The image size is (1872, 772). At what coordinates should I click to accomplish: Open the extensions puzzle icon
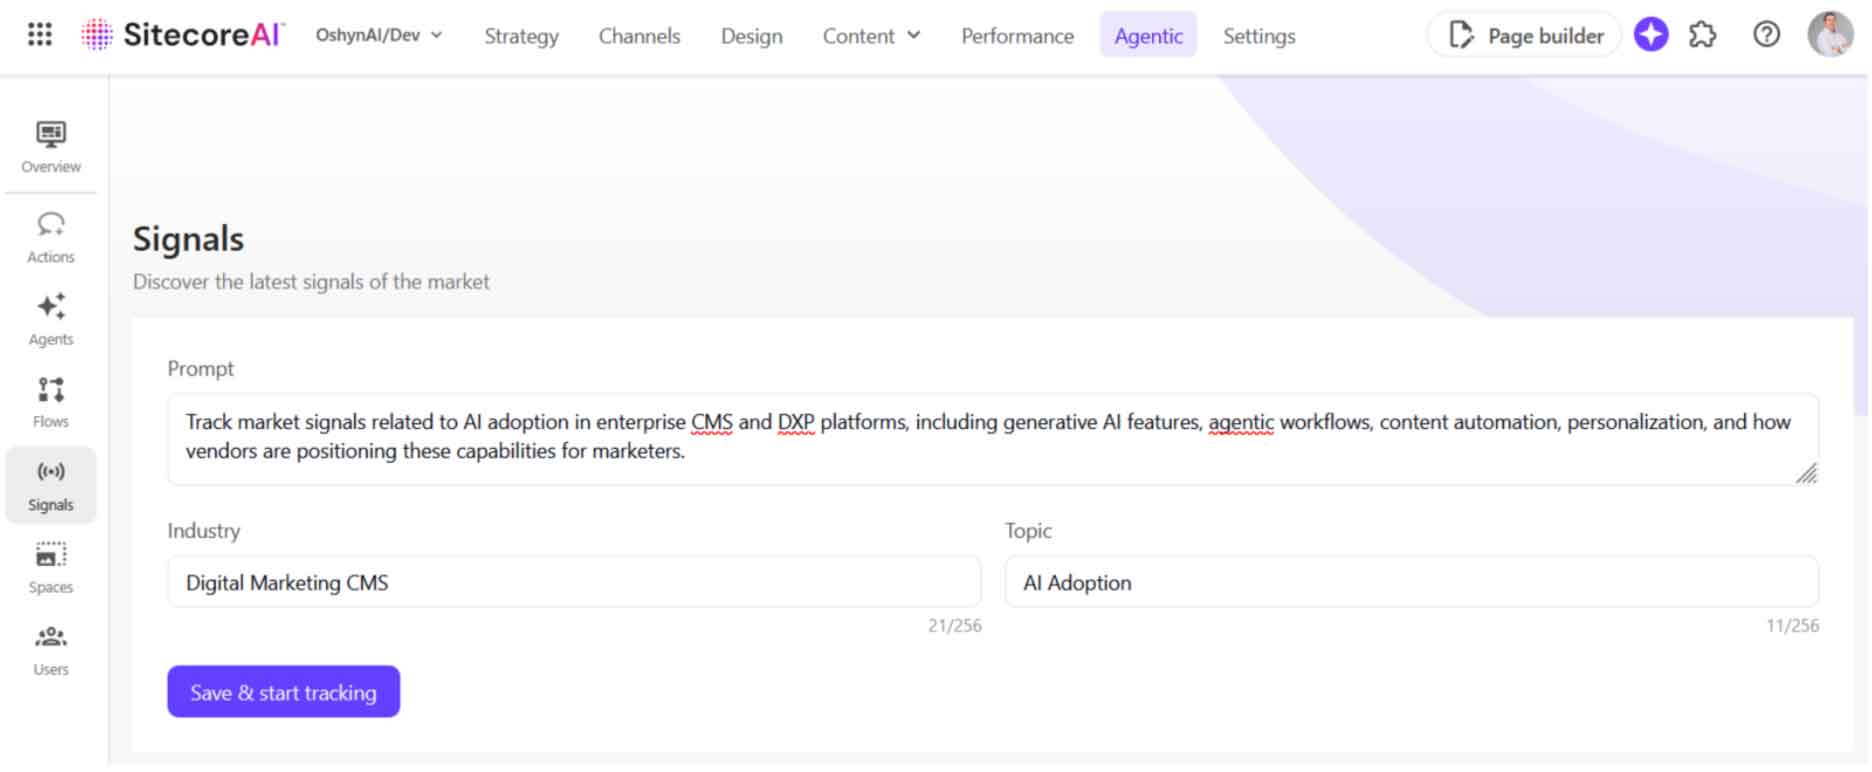tap(1703, 35)
